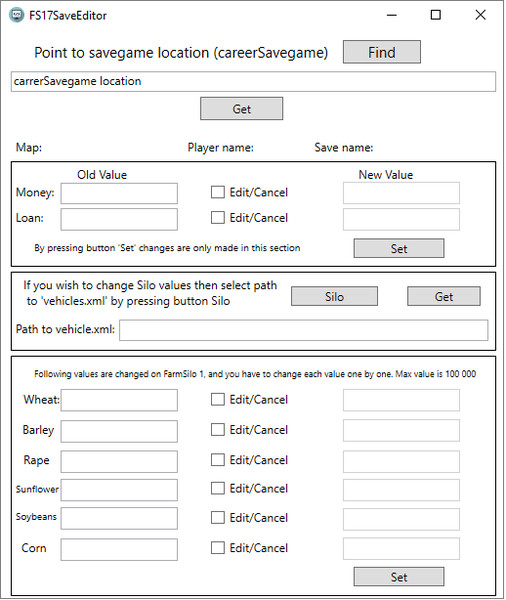
Task: Click the Wheat old value field
Action: 119,400
